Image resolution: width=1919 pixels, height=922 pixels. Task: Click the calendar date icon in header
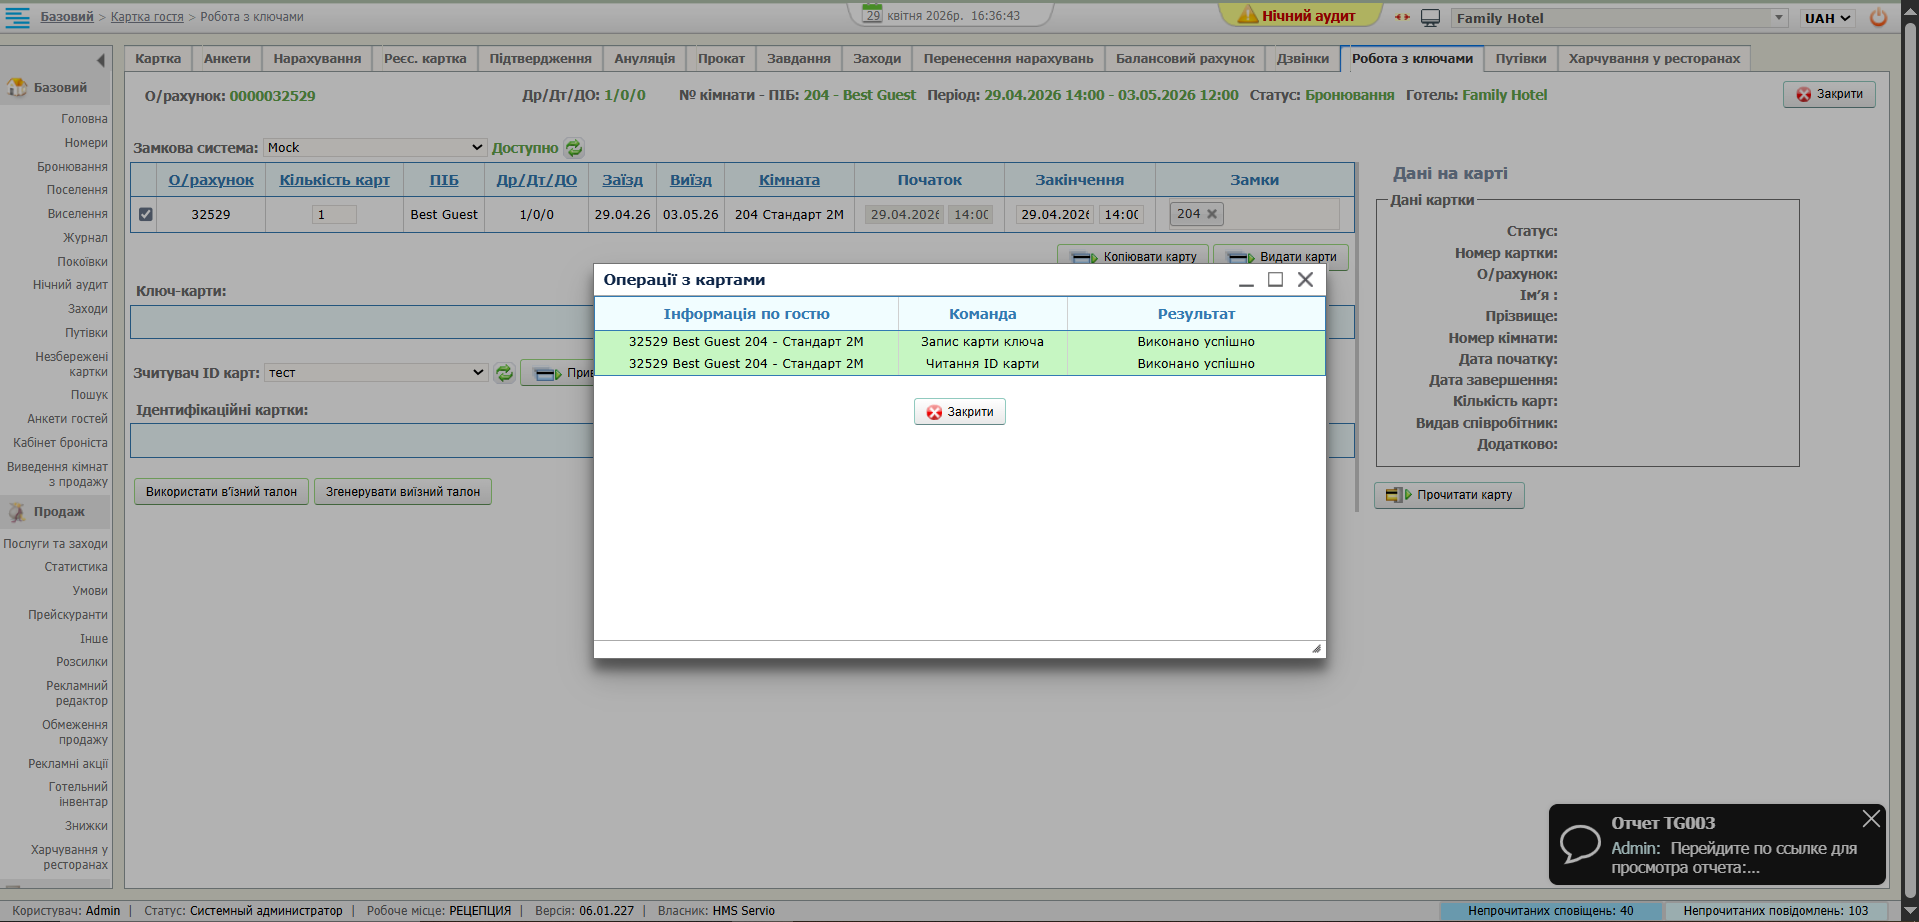872,15
